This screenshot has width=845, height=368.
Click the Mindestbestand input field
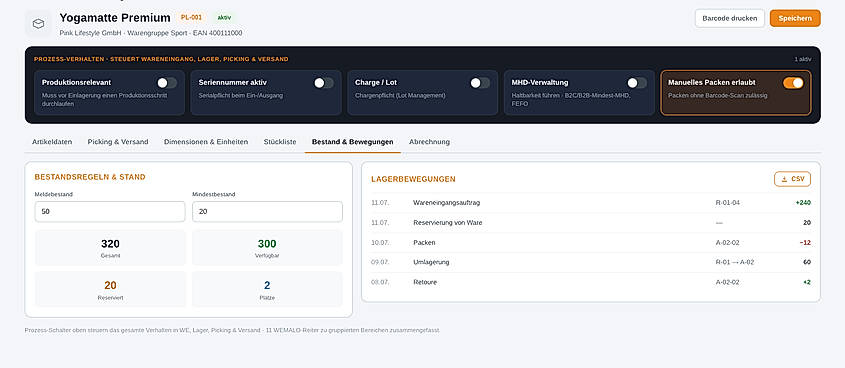click(267, 212)
